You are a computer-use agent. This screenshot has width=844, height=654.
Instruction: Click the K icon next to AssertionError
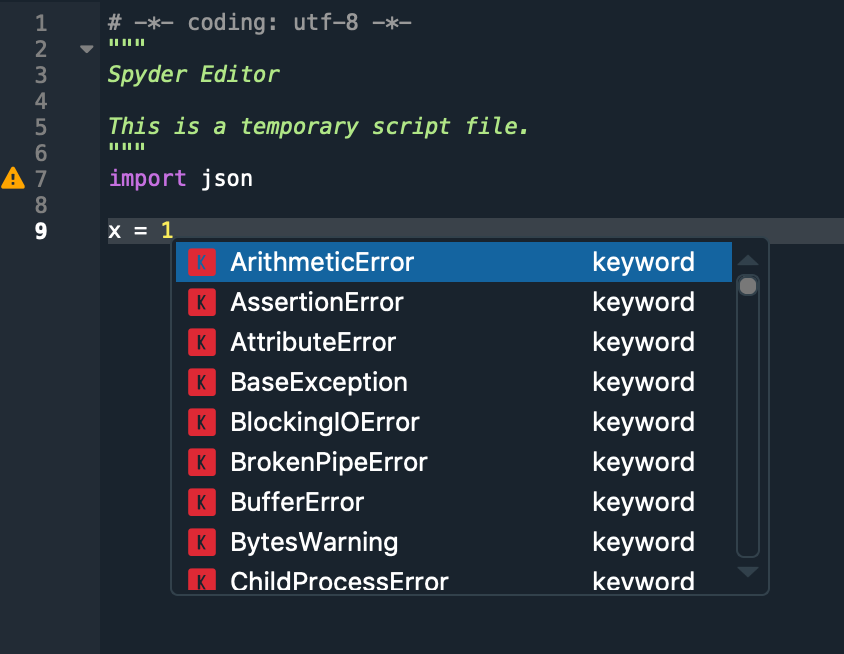[202, 301]
